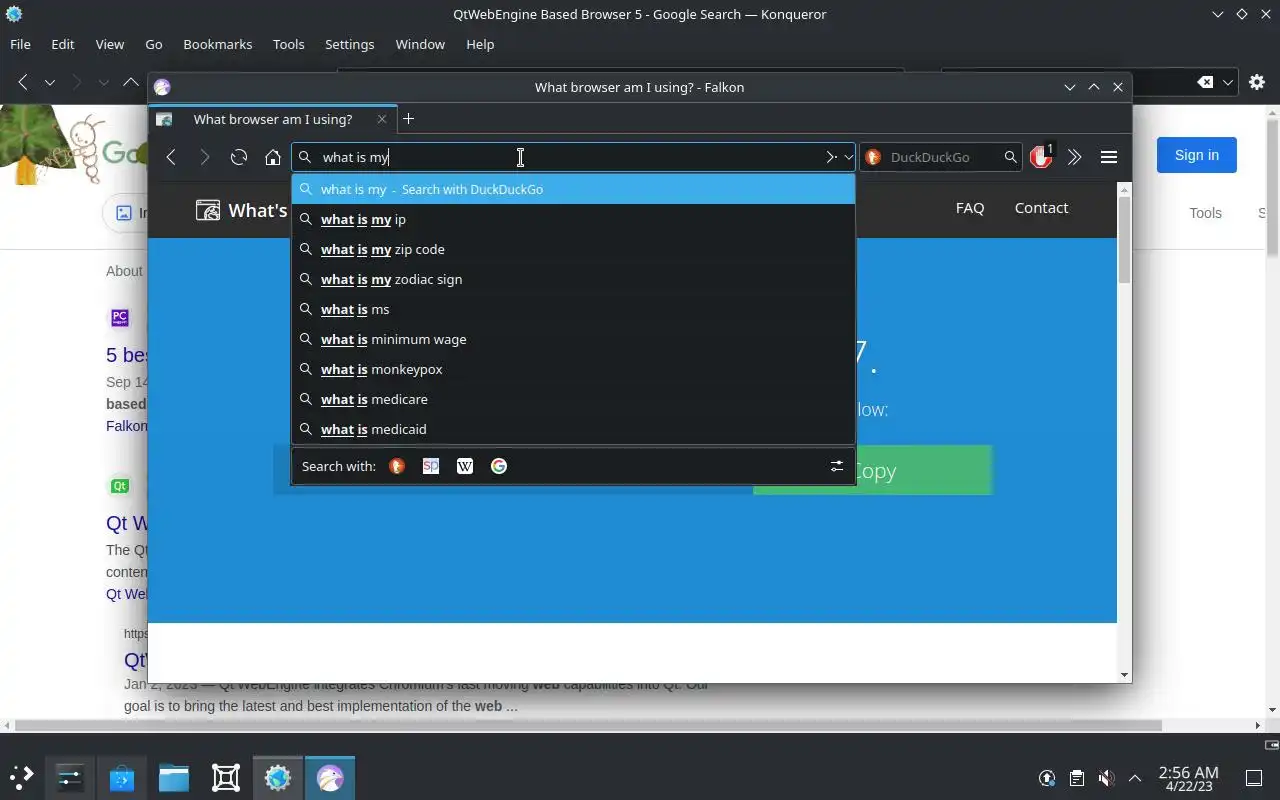Select the 'What browser am I using?' tab

pyautogui.click(x=273, y=119)
